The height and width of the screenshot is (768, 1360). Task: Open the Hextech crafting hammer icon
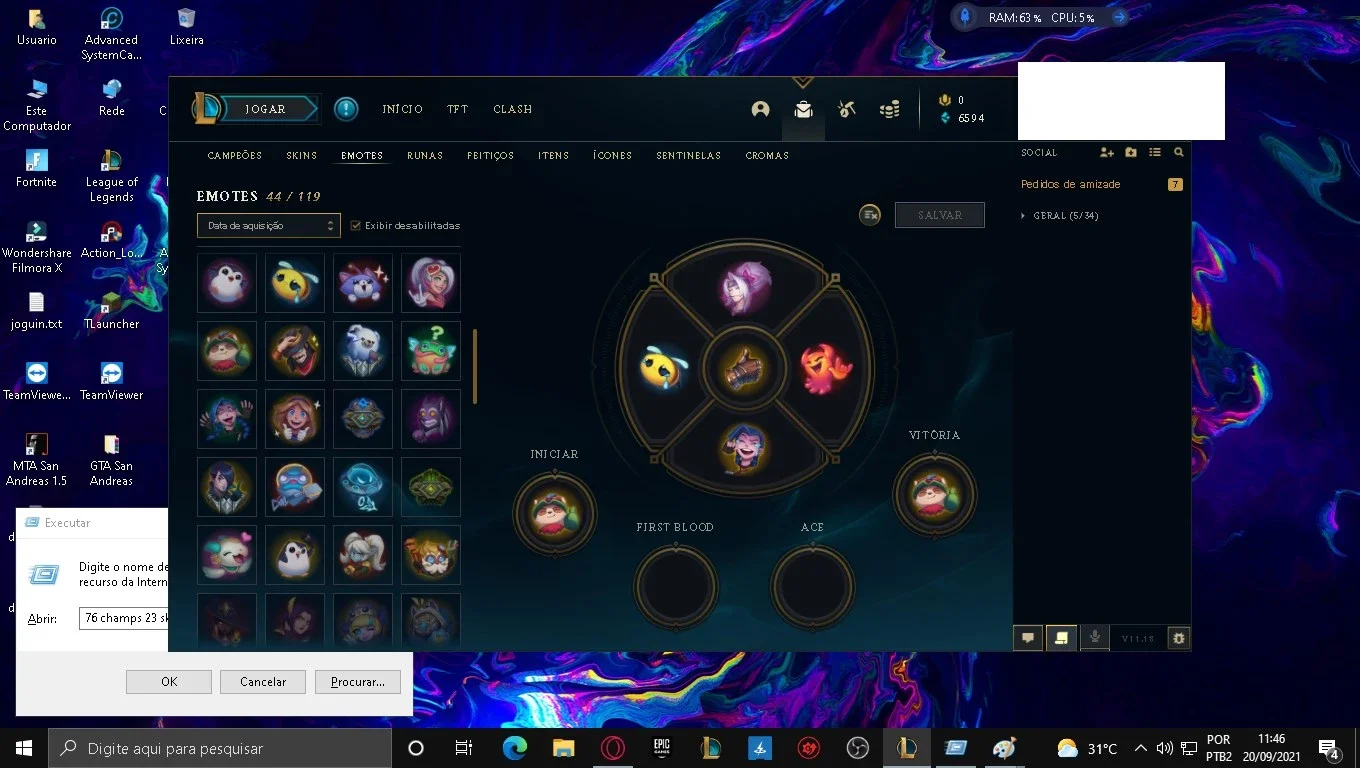click(847, 109)
